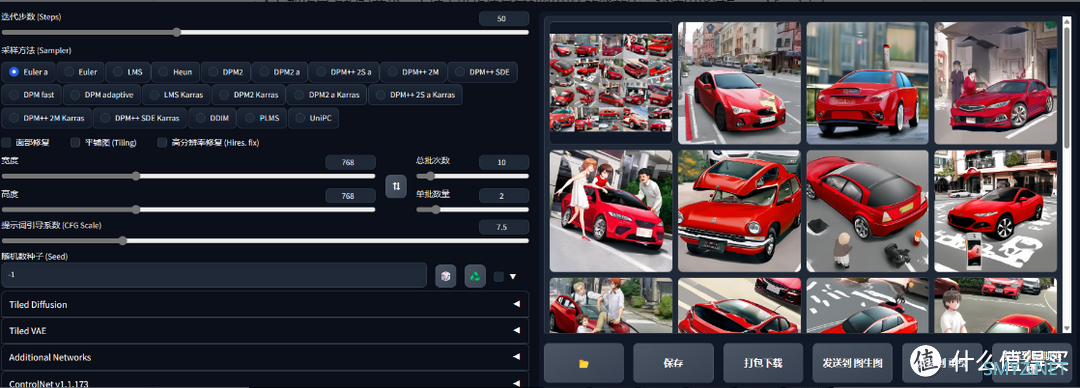Select DPM++ 2S a sampler

click(x=344, y=72)
